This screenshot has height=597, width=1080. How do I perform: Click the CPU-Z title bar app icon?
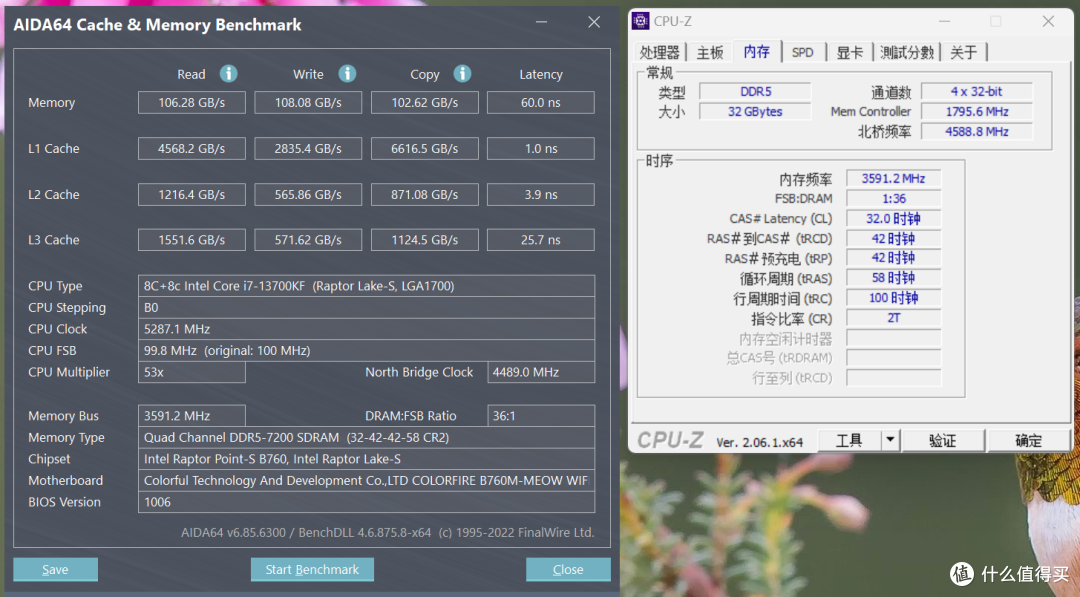tap(640, 21)
